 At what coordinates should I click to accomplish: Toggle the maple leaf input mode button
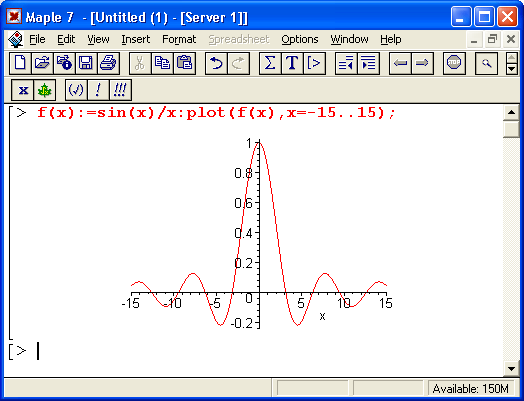pos(44,90)
